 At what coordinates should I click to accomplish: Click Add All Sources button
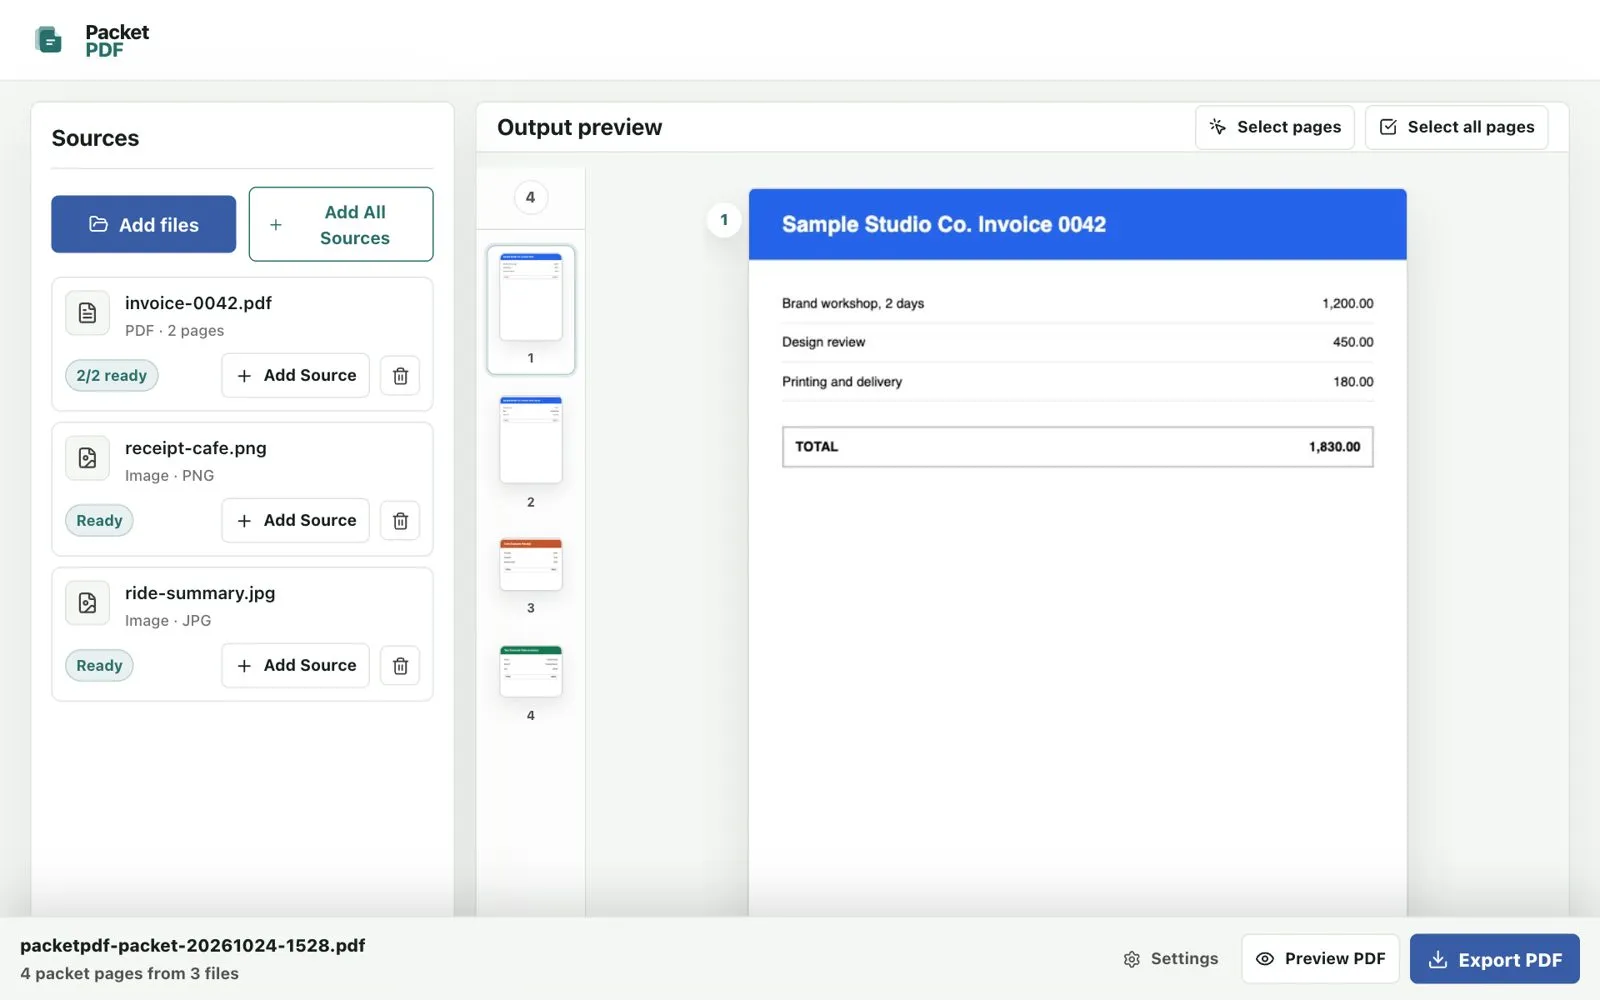click(x=341, y=224)
